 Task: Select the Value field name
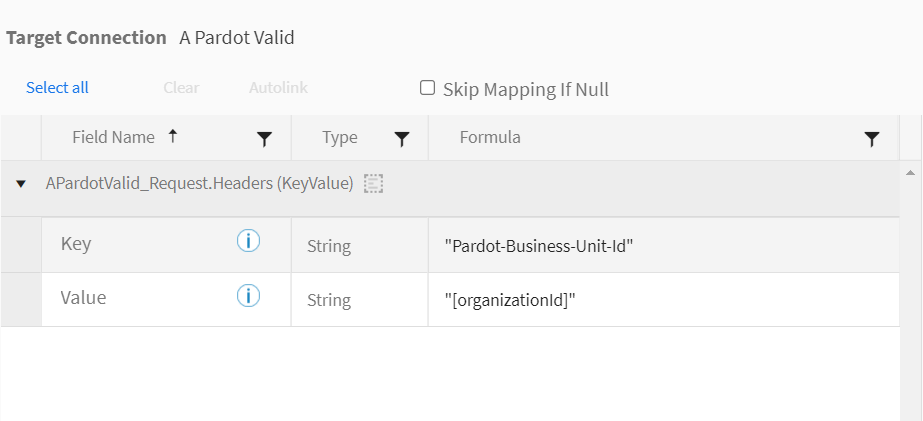pyautogui.click(x=84, y=297)
